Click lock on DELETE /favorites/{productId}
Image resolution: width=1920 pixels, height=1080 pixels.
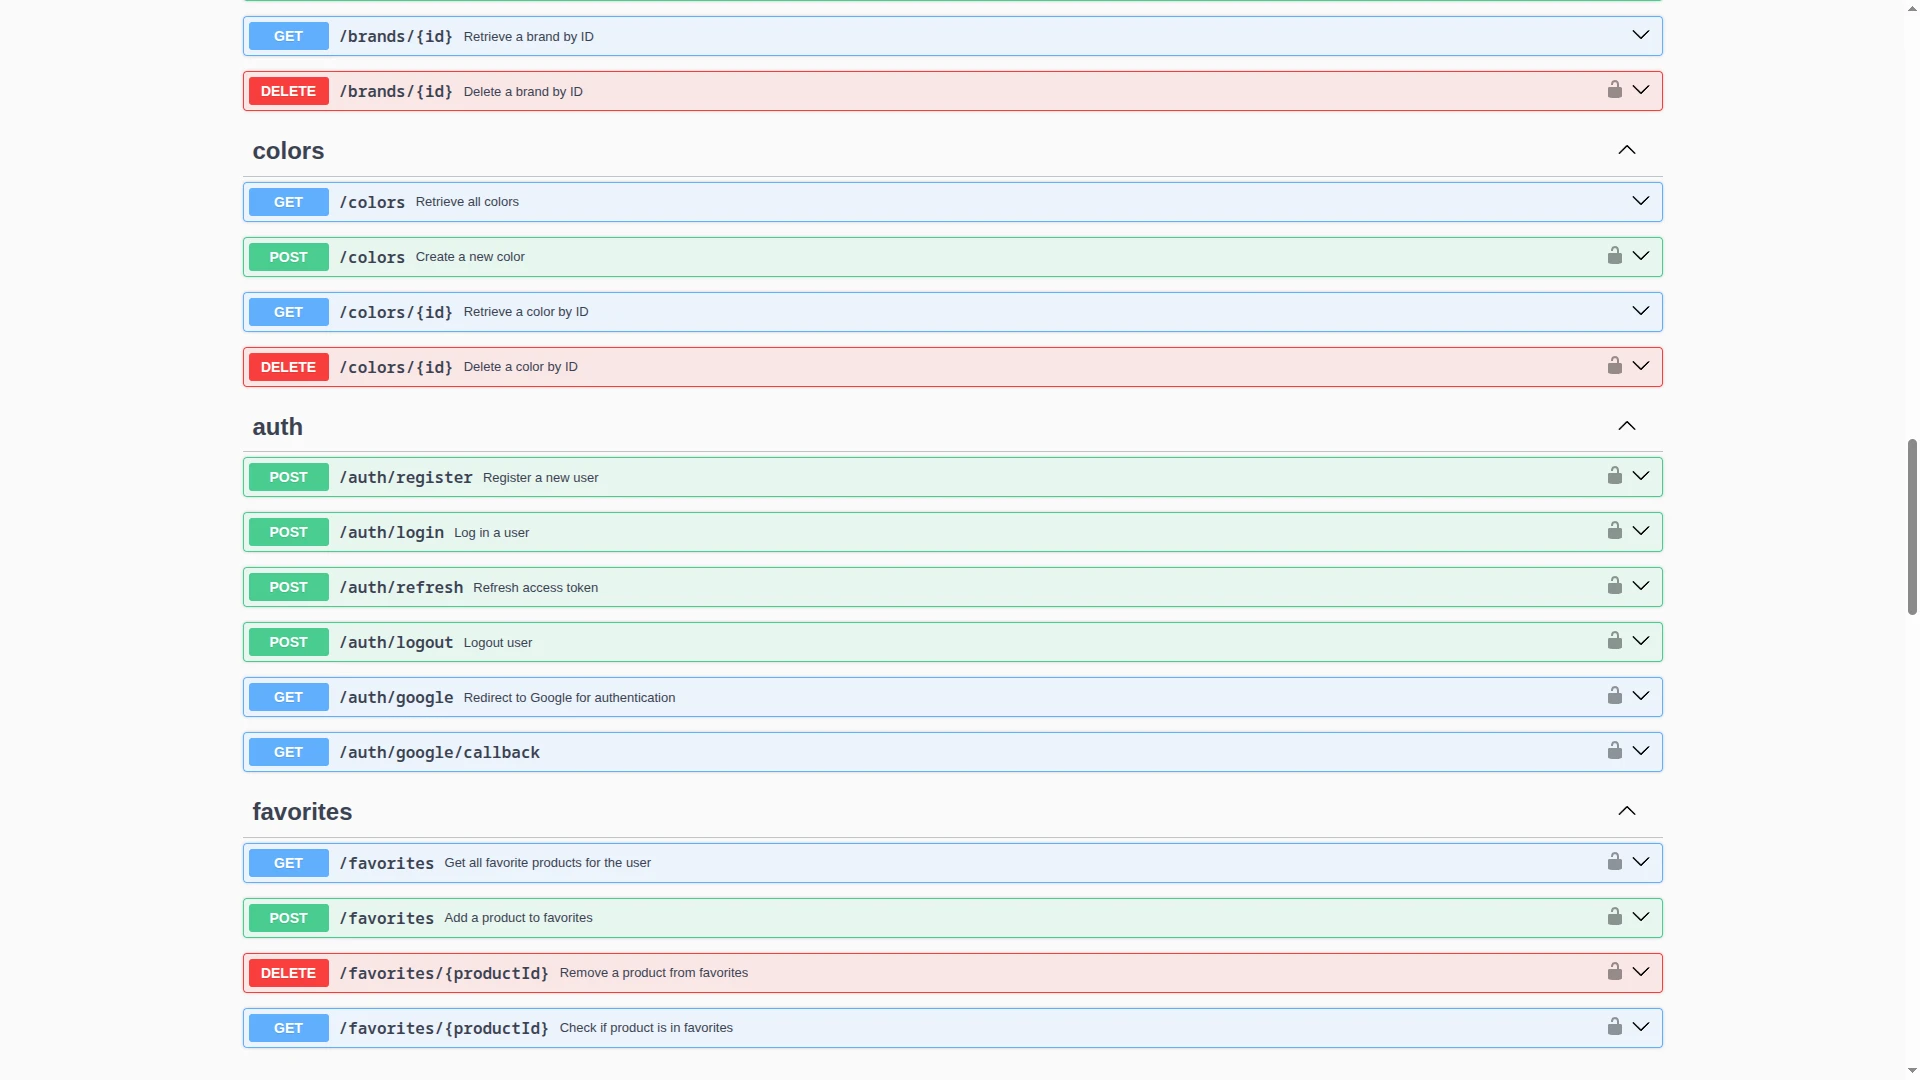(x=1614, y=972)
